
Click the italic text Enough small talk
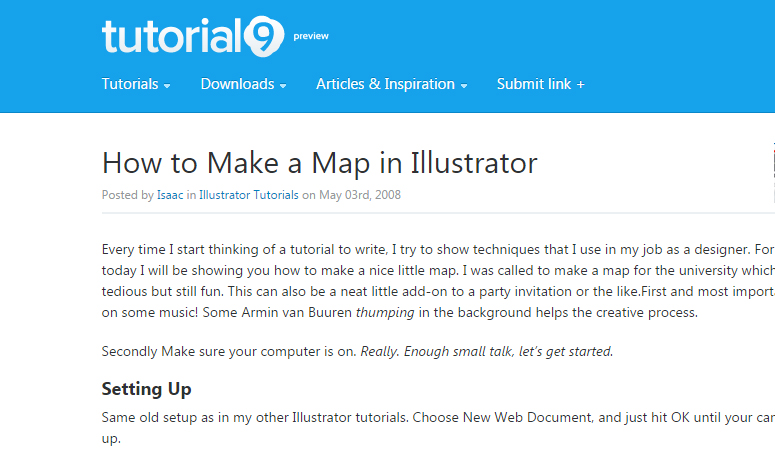tap(458, 351)
